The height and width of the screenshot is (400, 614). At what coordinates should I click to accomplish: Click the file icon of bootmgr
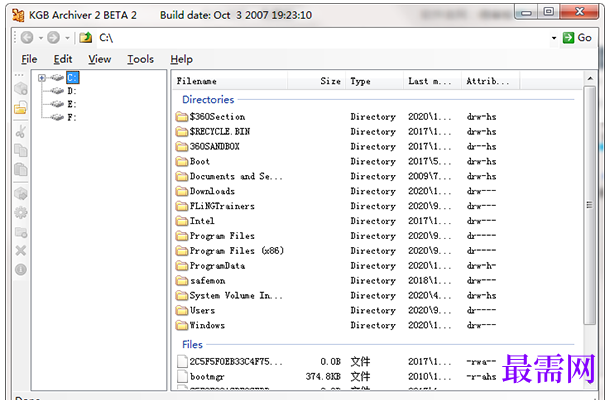click(x=182, y=376)
